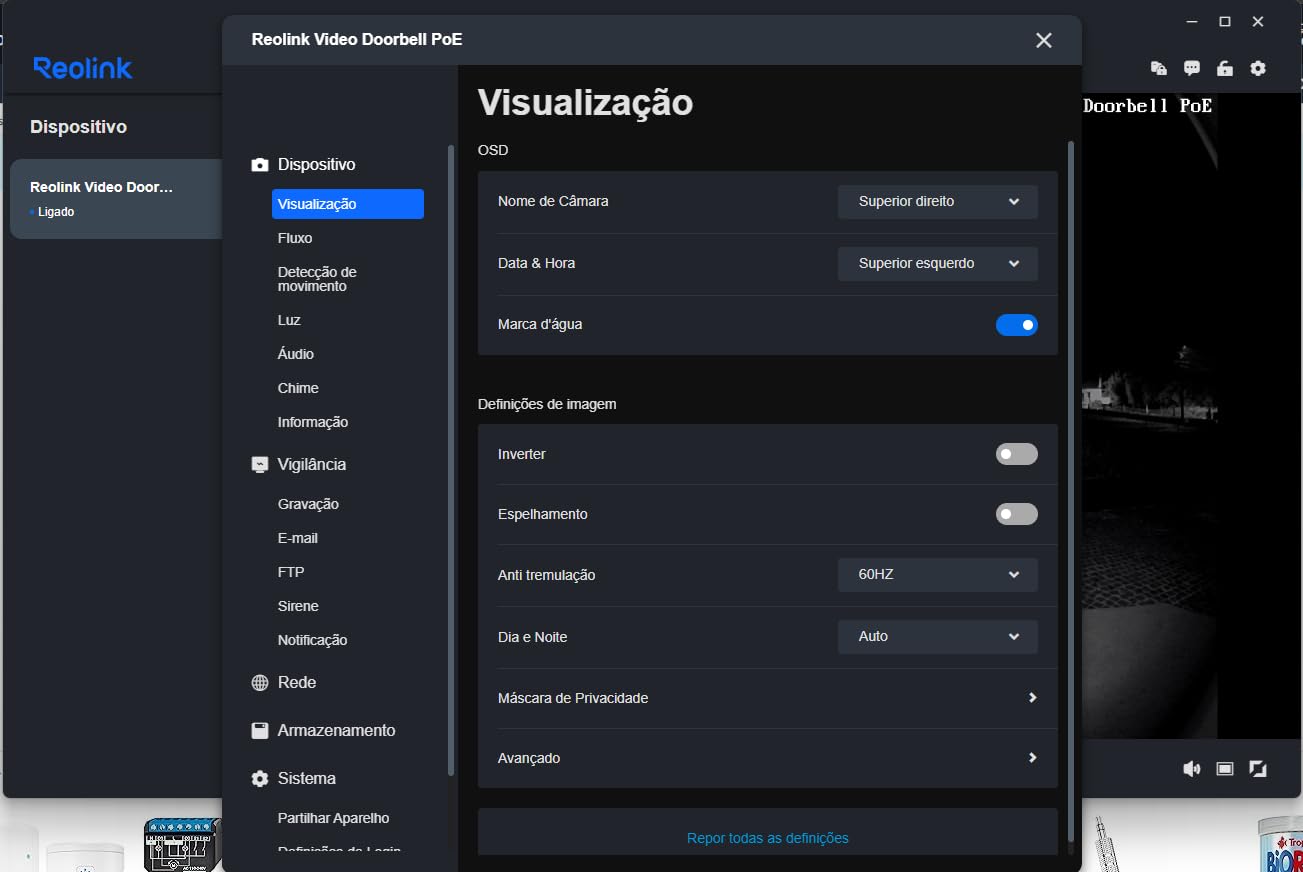Open the Luz settings page
This screenshot has width=1303, height=872.
289,320
